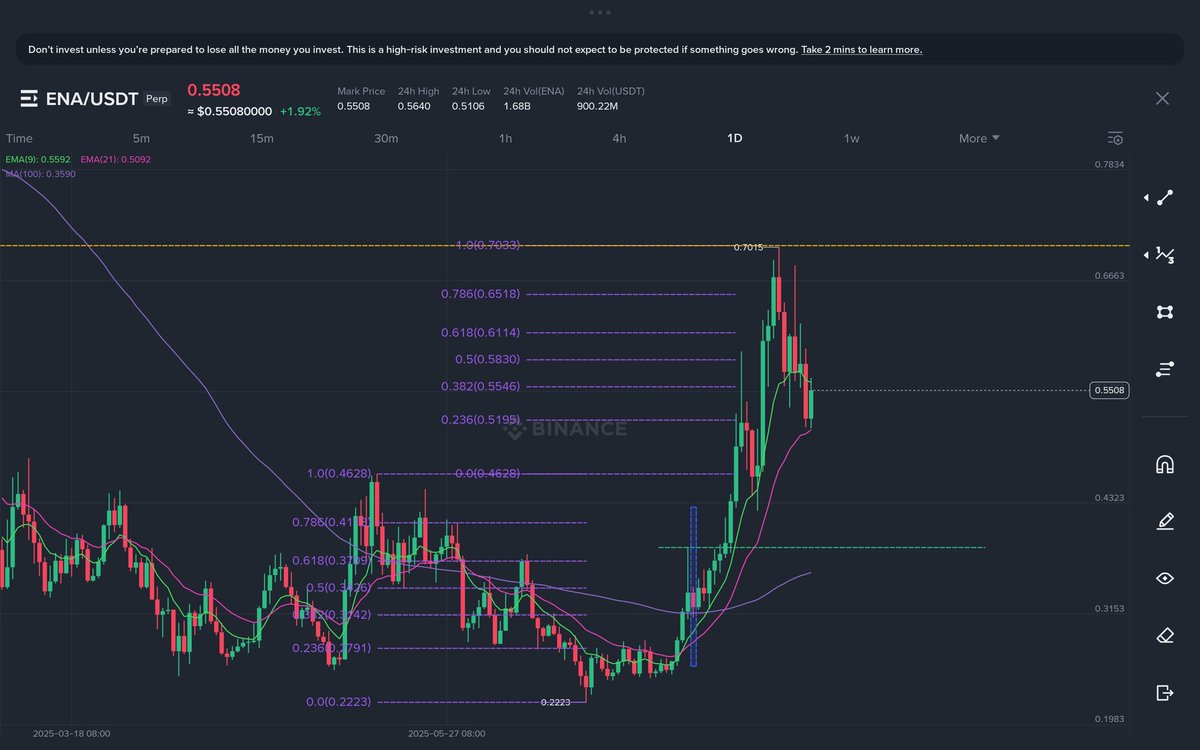The height and width of the screenshot is (750, 1200).
Task: Click the 24h Vol(USDT) value 900.22M
Action: 597,106
